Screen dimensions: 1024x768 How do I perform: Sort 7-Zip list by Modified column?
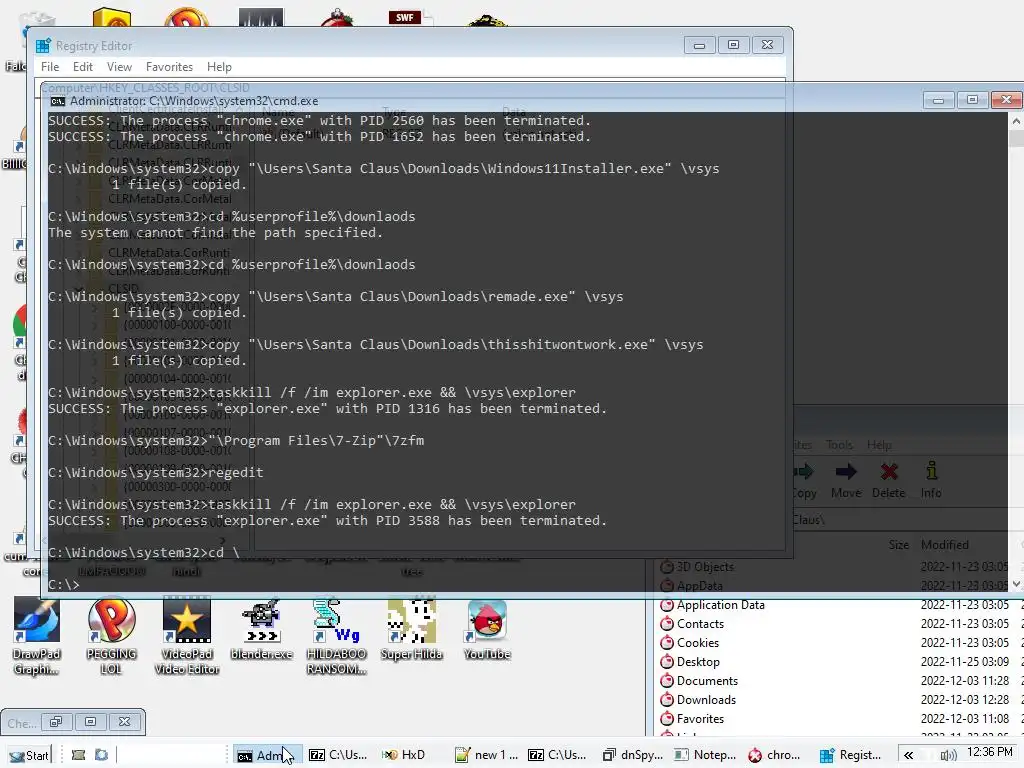click(944, 545)
